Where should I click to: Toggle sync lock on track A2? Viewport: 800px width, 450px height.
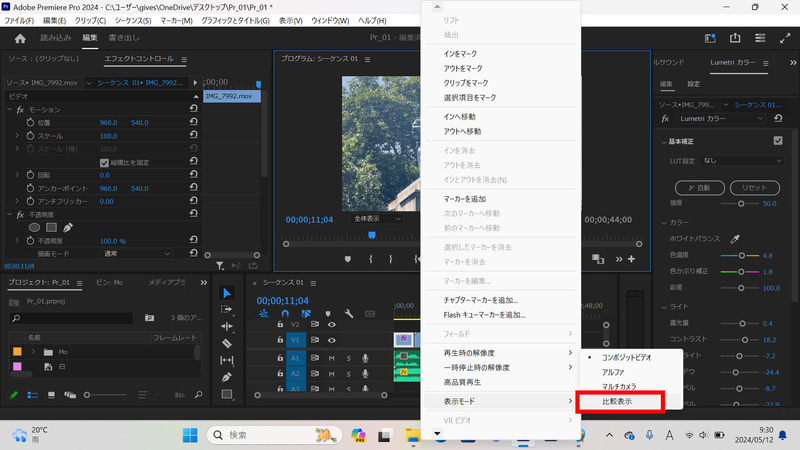click(315, 374)
